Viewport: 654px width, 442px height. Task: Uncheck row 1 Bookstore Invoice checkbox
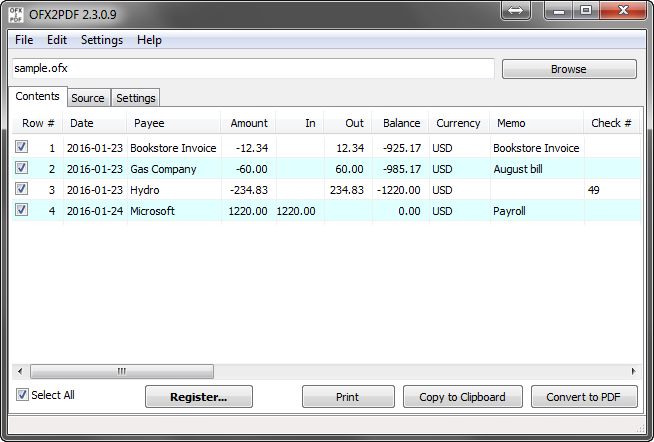tap(22, 147)
